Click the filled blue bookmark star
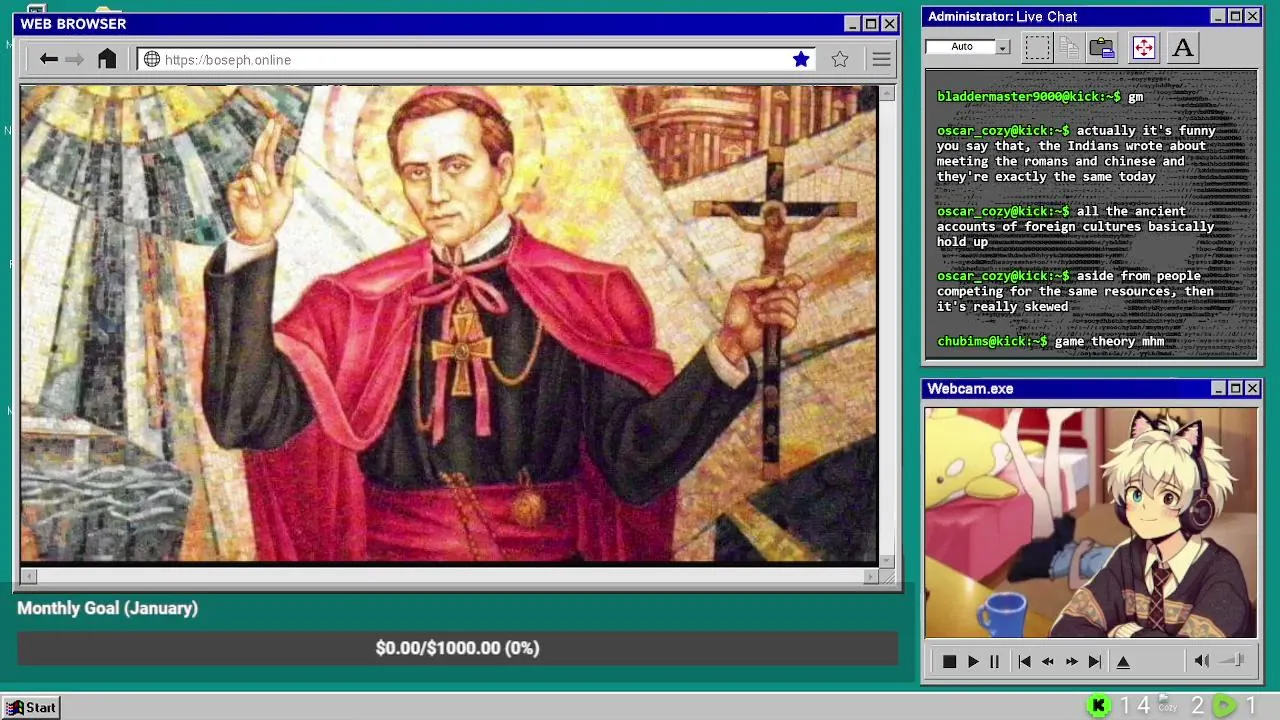1280x720 pixels. [x=801, y=59]
